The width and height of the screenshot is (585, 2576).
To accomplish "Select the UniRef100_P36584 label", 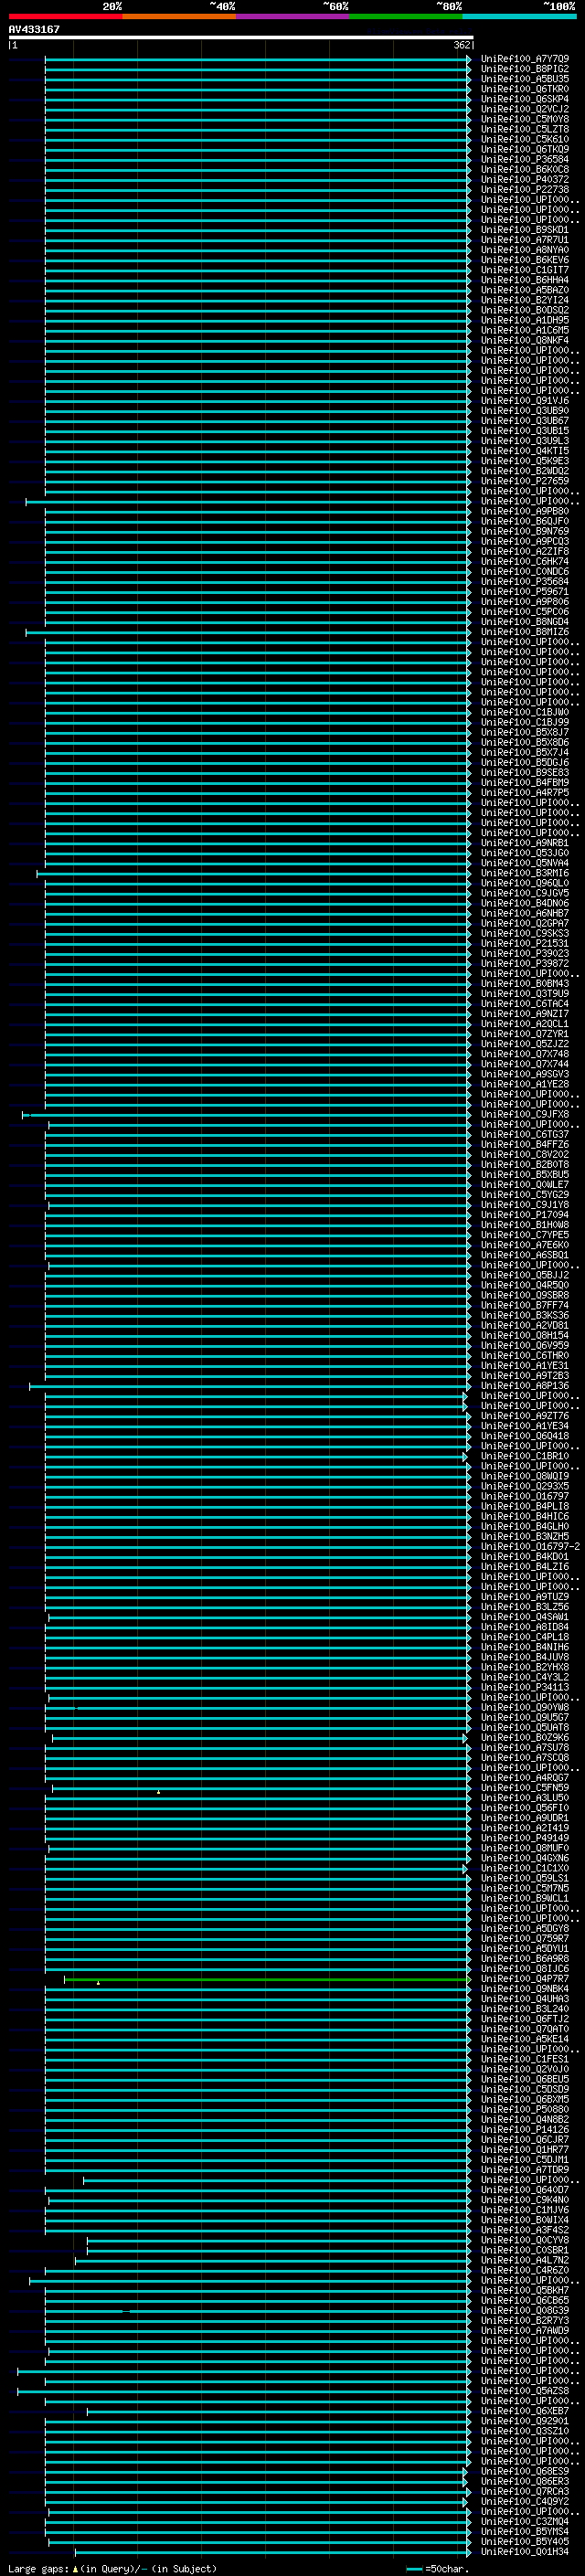I will [524, 159].
